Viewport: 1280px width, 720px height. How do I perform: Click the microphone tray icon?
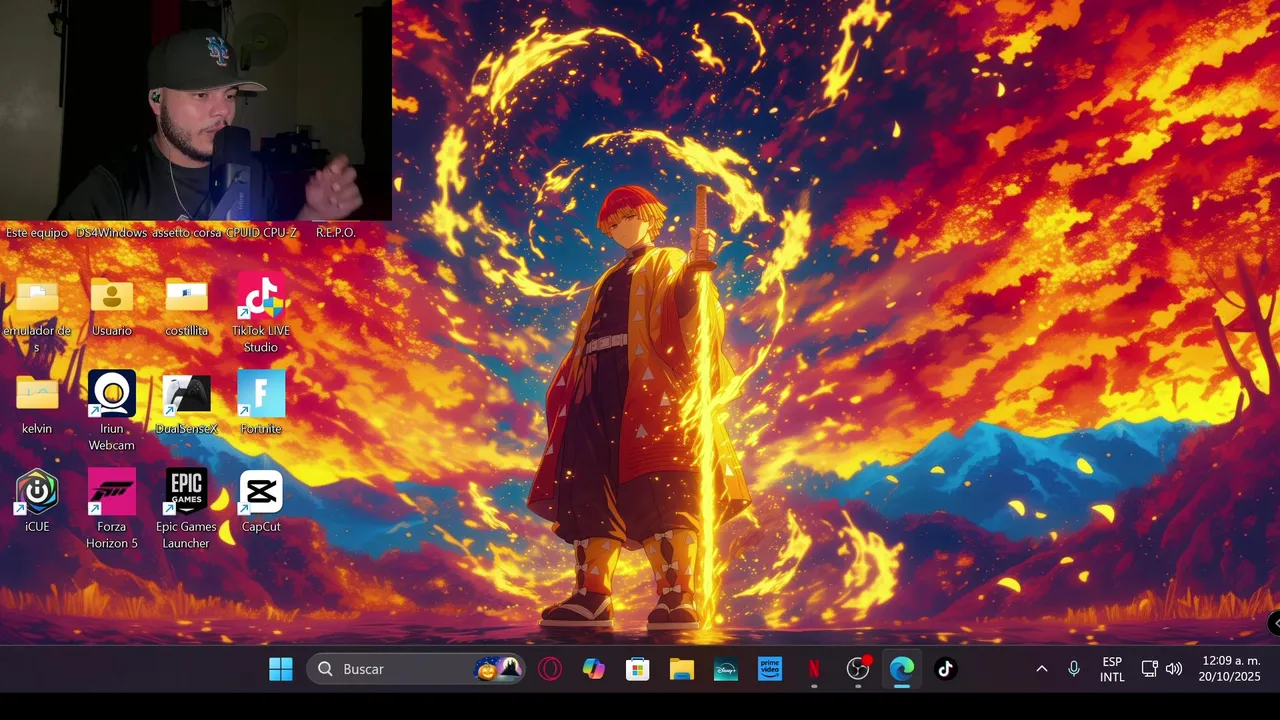1074,669
